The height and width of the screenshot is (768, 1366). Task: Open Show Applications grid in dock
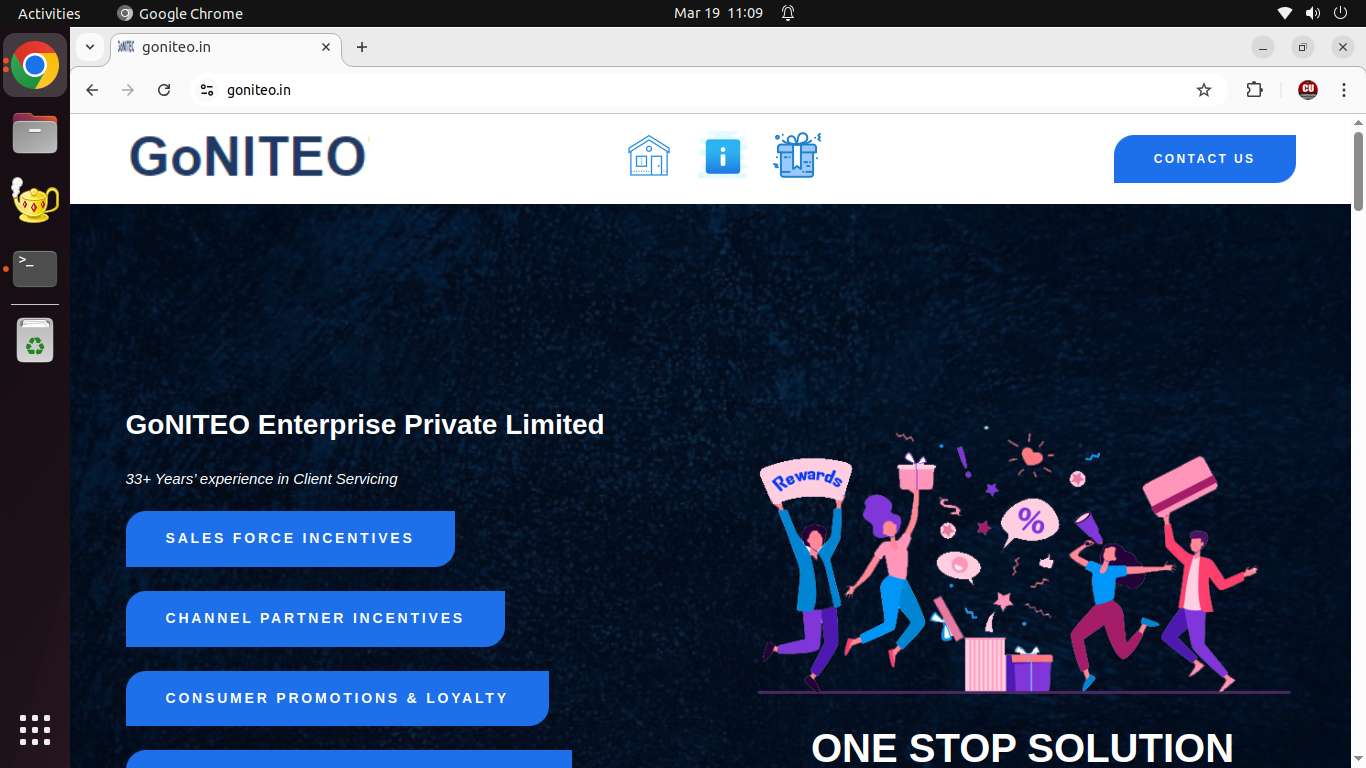[35, 729]
